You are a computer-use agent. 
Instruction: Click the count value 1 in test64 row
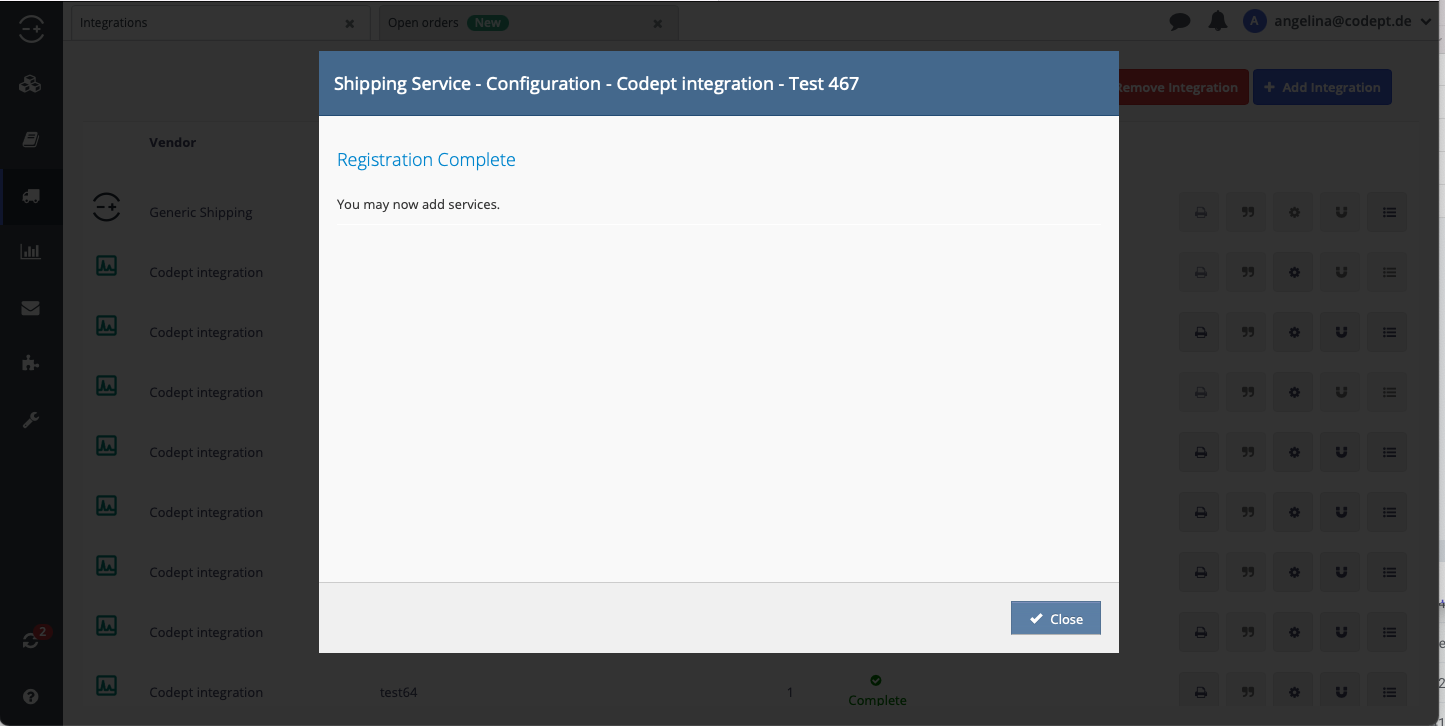pos(790,692)
